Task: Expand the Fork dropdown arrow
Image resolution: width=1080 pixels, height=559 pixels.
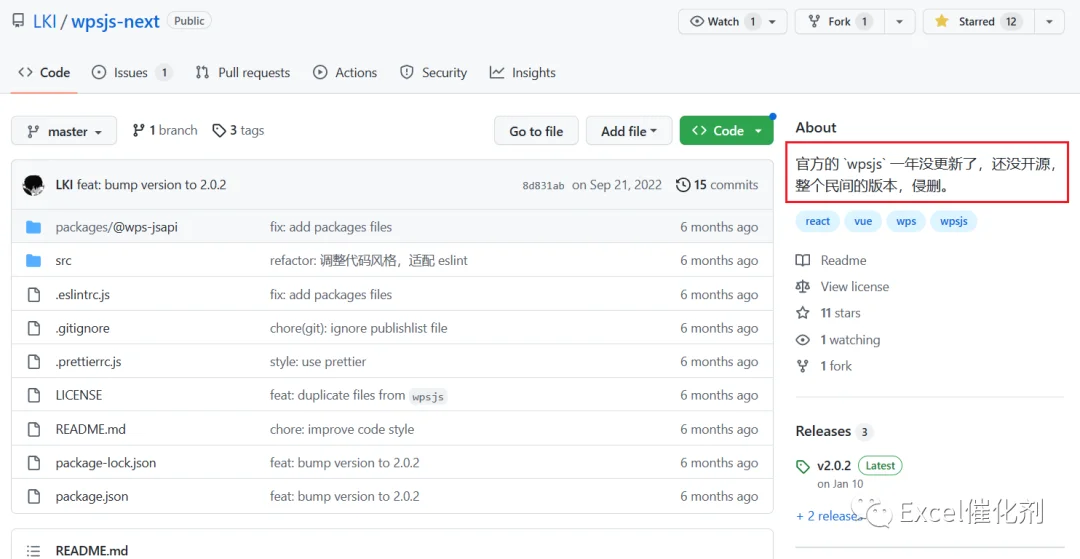Action: point(900,21)
